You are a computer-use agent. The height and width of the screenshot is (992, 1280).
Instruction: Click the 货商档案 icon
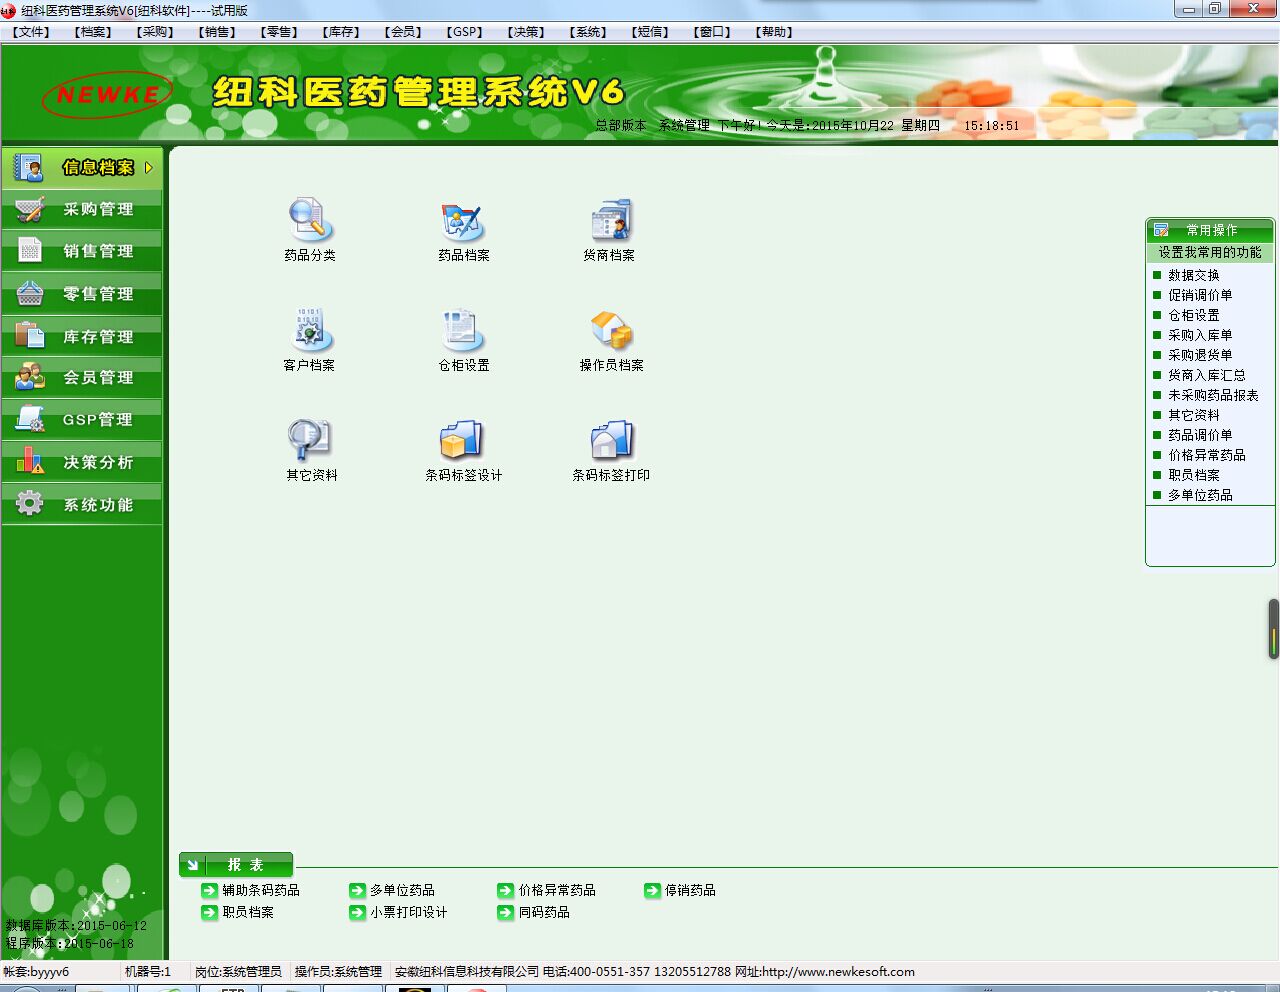(610, 220)
